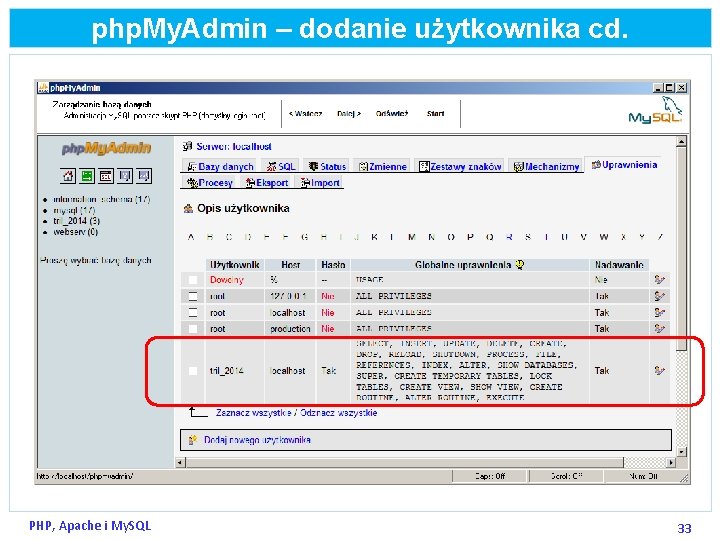Image resolution: width=720 pixels, height=540 pixels.
Task: Click the Użytkownik column header
Action: (x=235, y=265)
